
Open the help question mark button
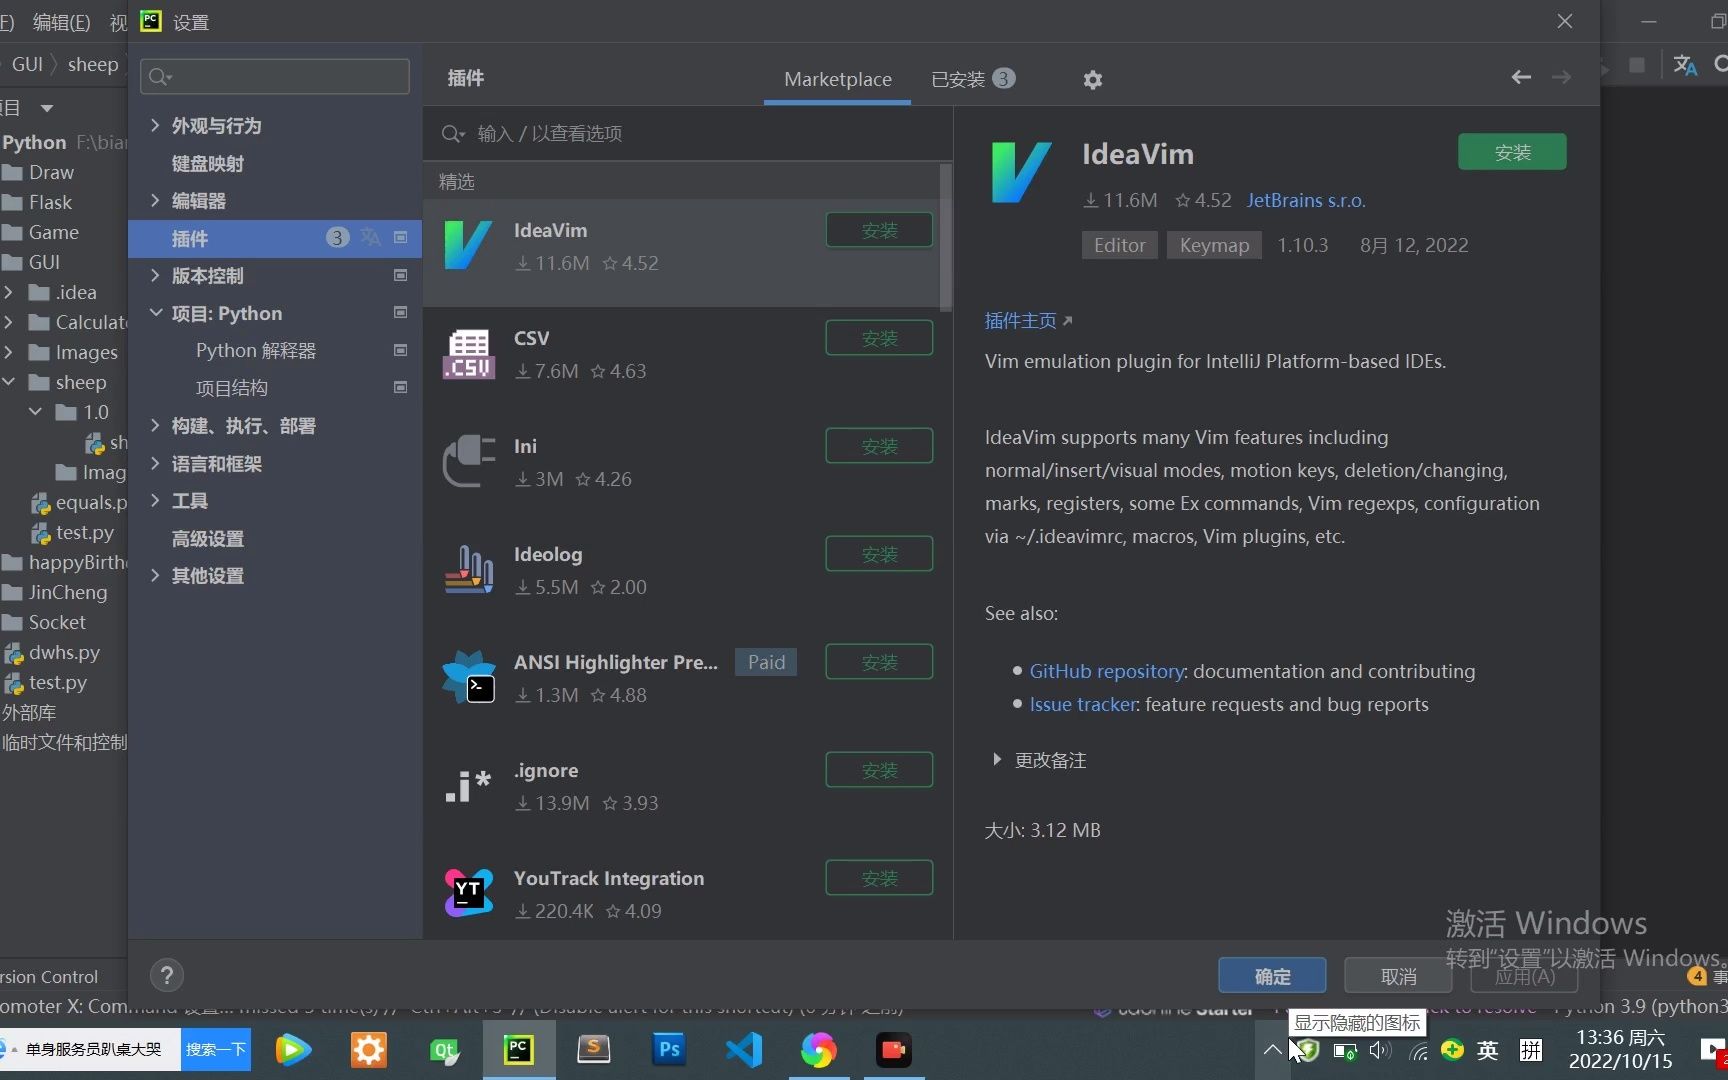tap(167, 975)
